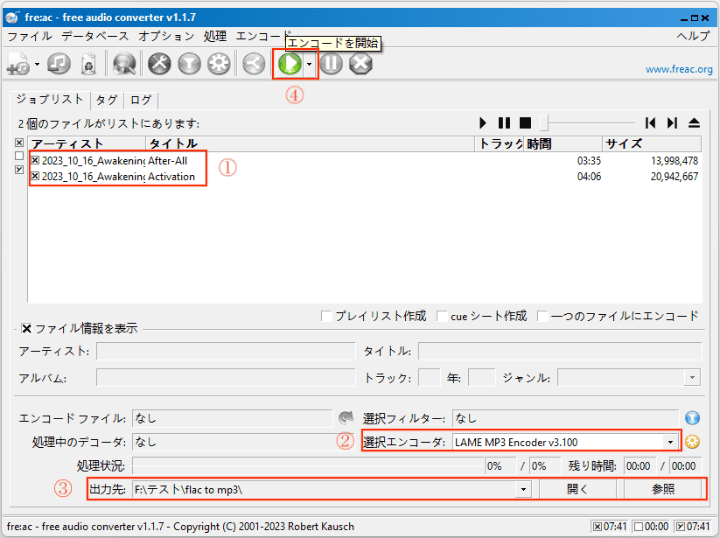Visit the www.freac.org link

679,69
